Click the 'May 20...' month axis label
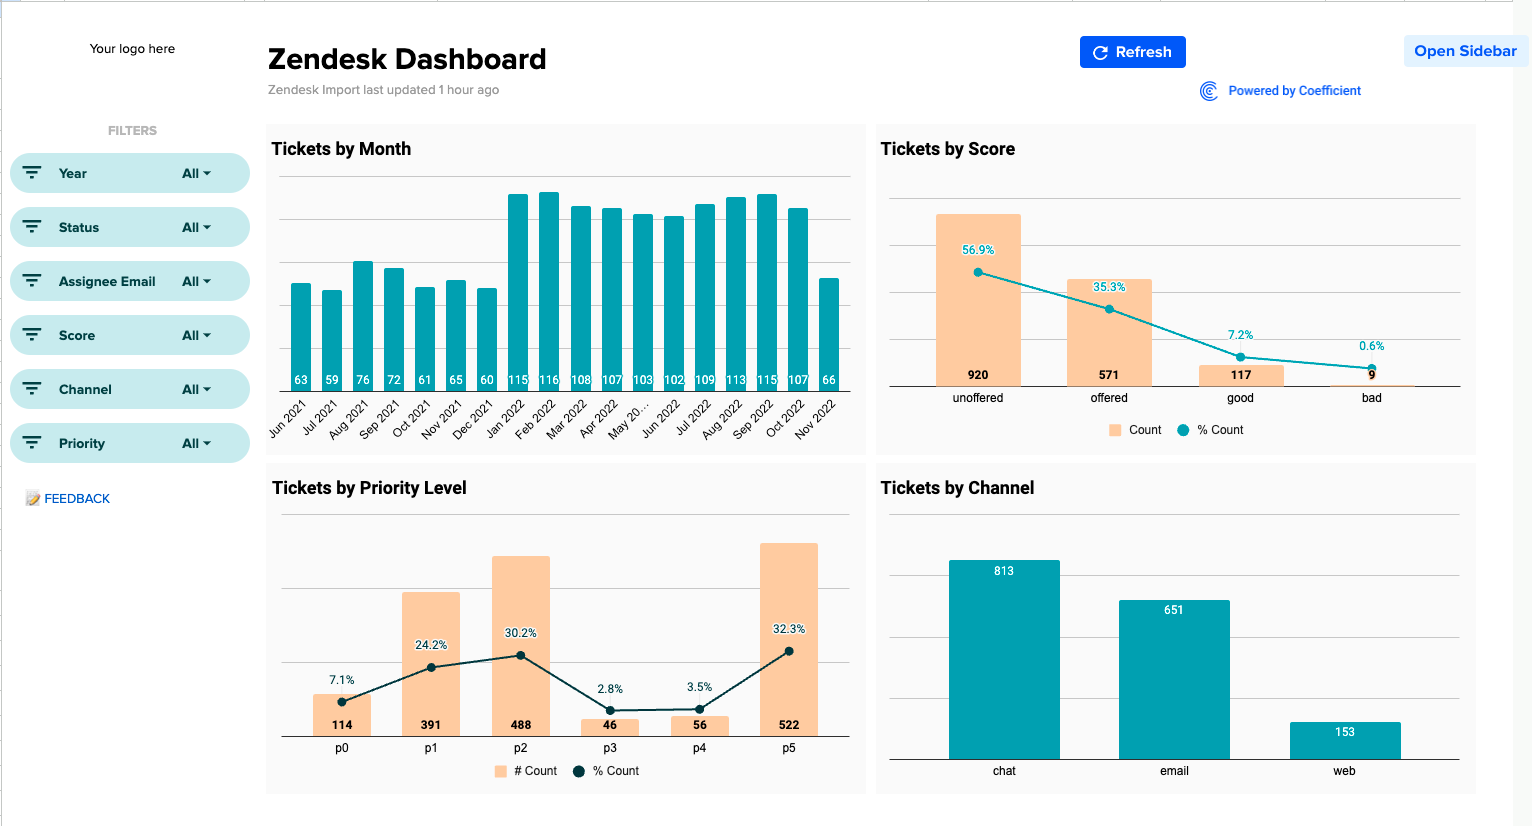1532x826 pixels. click(629, 421)
